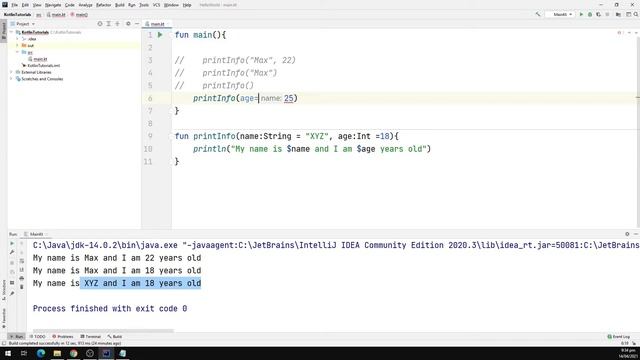
Task: Select main.kt in project tree
Action: [x=38, y=59]
